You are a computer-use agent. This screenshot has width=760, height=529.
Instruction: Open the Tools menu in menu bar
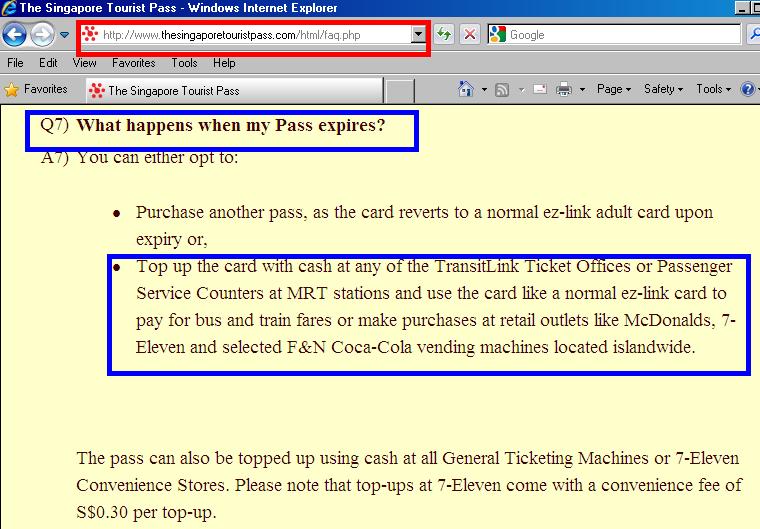[x=184, y=63]
